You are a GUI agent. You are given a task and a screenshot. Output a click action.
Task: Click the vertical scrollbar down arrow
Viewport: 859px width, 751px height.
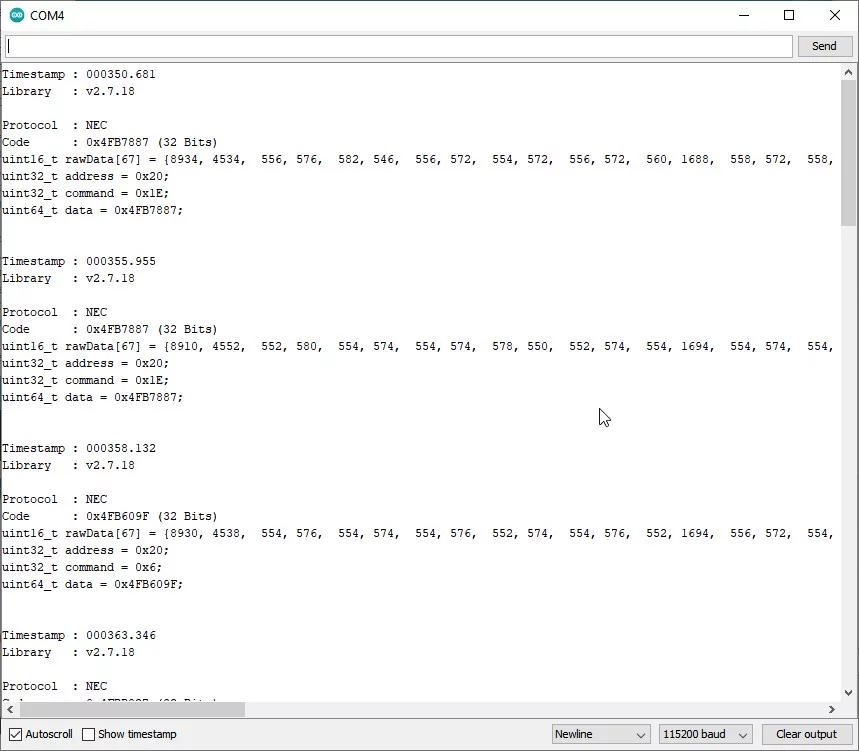(x=848, y=692)
